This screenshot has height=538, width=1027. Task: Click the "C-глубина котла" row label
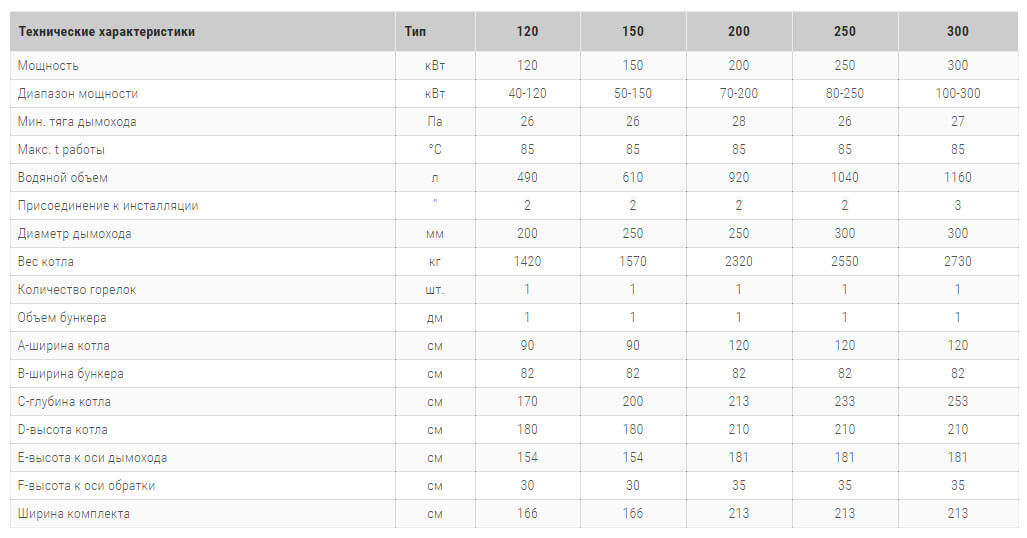[64, 401]
